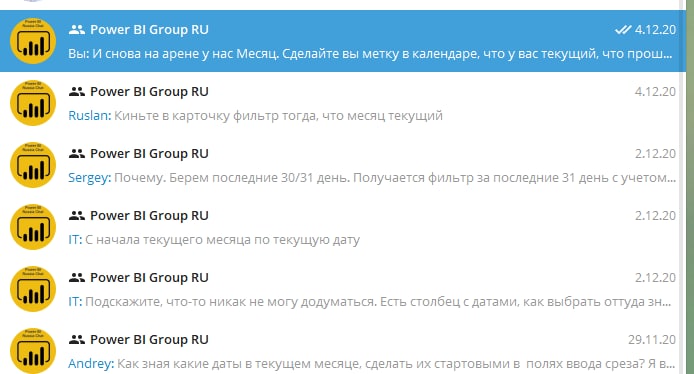Viewport: 694px width, 374px height.
Task: Click 'Power BI Group RU' title in the highlighted row
Action: point(149,30)
